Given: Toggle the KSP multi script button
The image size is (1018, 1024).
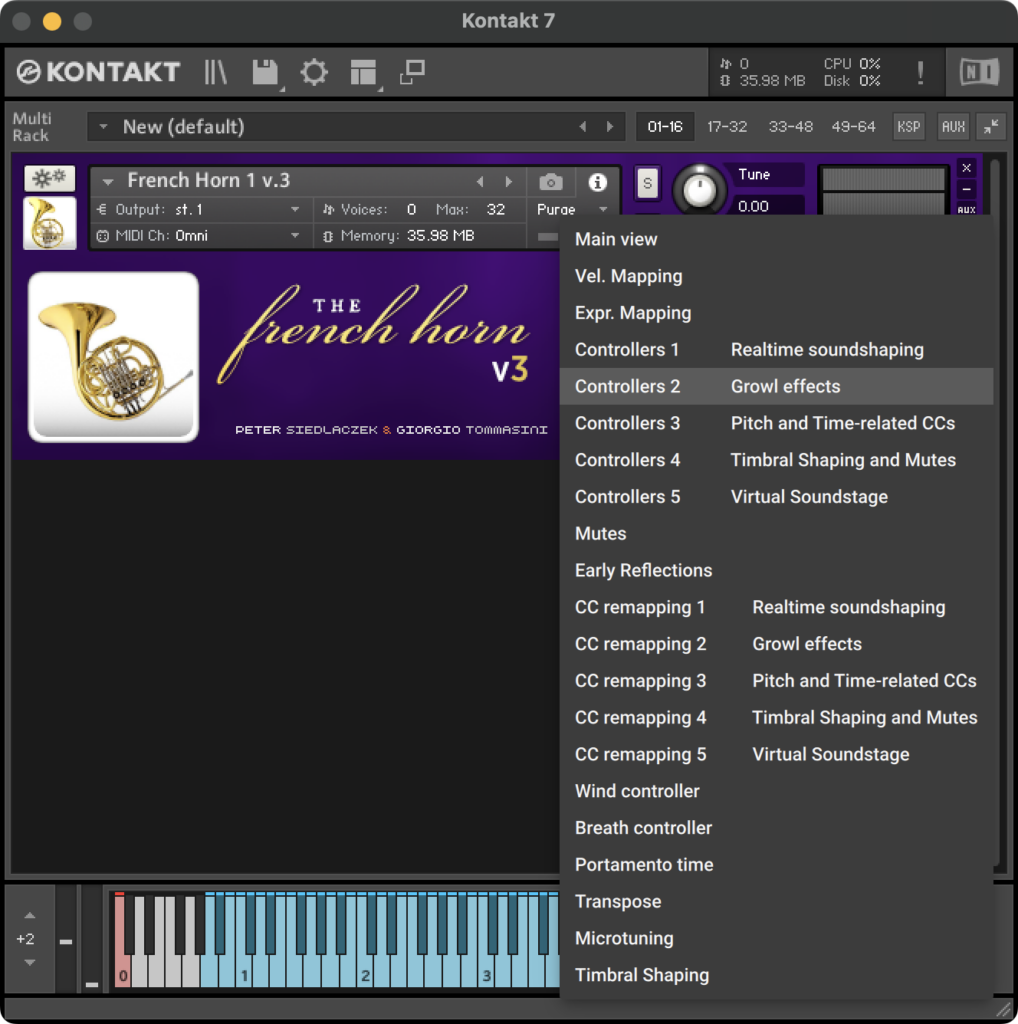Looking at the screenshot, I should [x=909, y=127].
